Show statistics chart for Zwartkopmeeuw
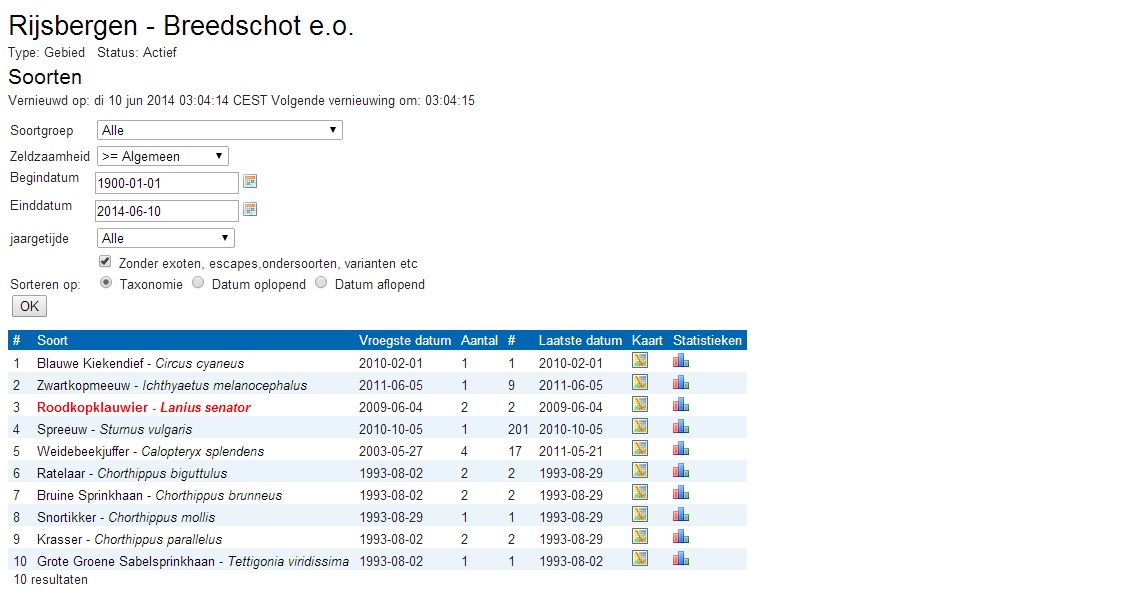Image resolution: width=1130 pixels, height=592 pixels. [x=680, y=382]
